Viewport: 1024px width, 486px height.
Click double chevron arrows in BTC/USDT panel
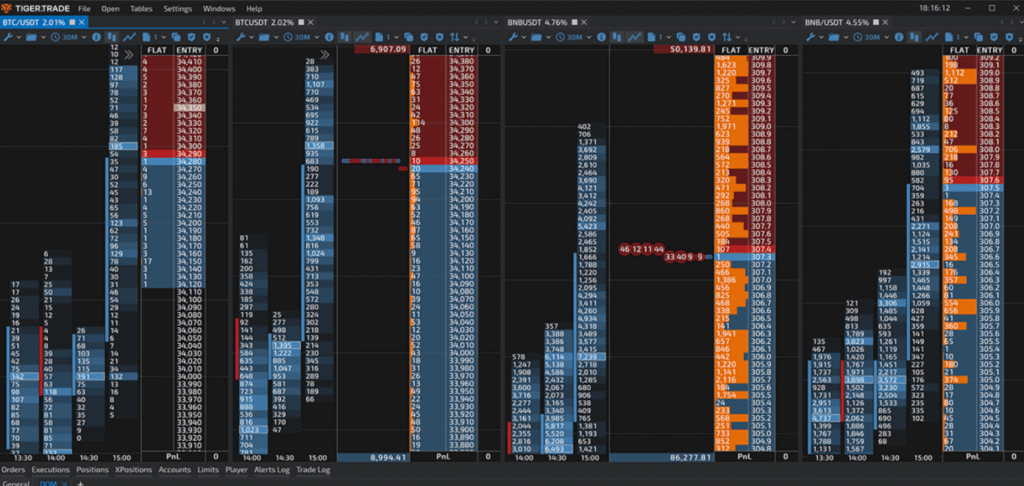coord(127,55)
